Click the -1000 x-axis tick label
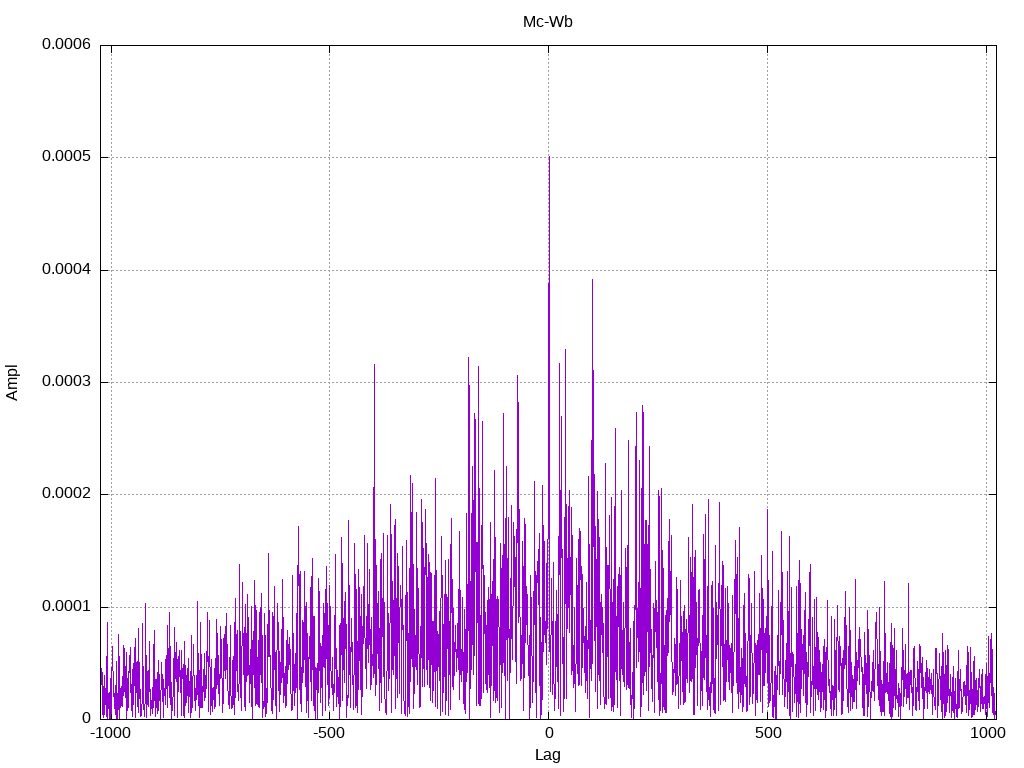Viewport: 1024px width, 768px height. (x=111, y=733)
